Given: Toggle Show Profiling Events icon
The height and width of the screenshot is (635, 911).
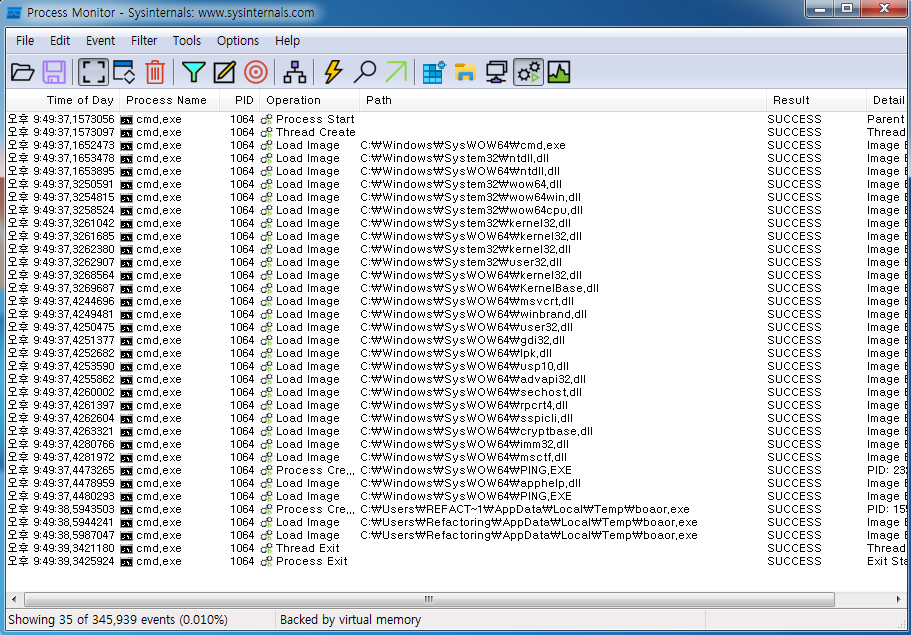Looking at the screenshot, I should [559, 72].
